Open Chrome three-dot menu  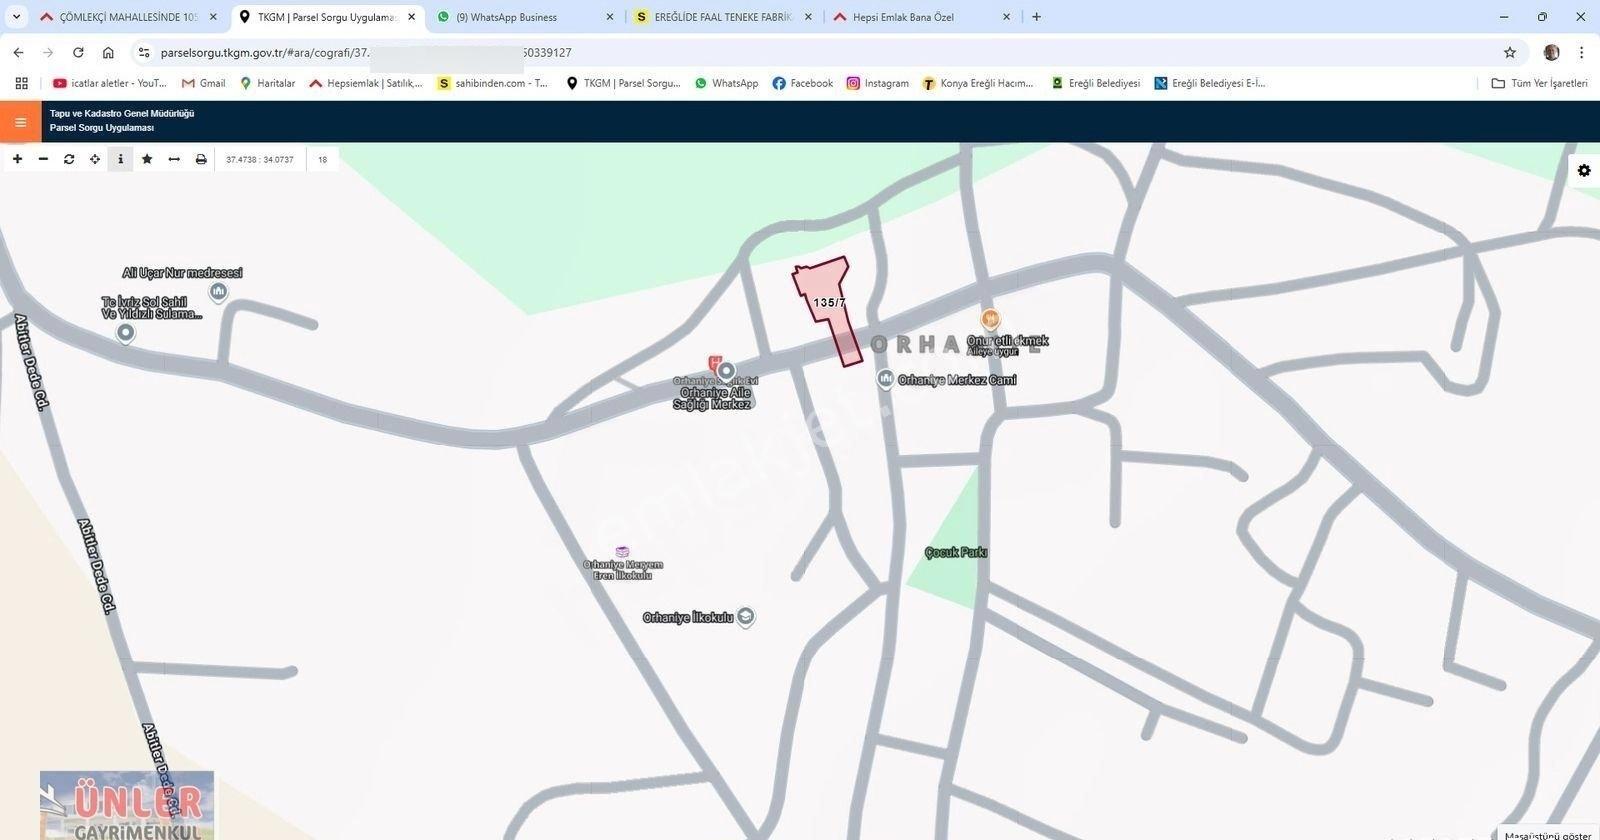1581,52
